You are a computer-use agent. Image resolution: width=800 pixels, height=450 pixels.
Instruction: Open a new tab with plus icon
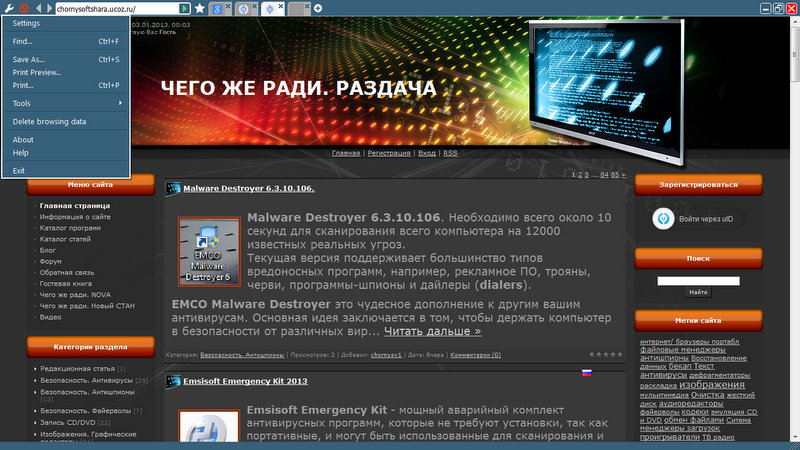(318, 8)
